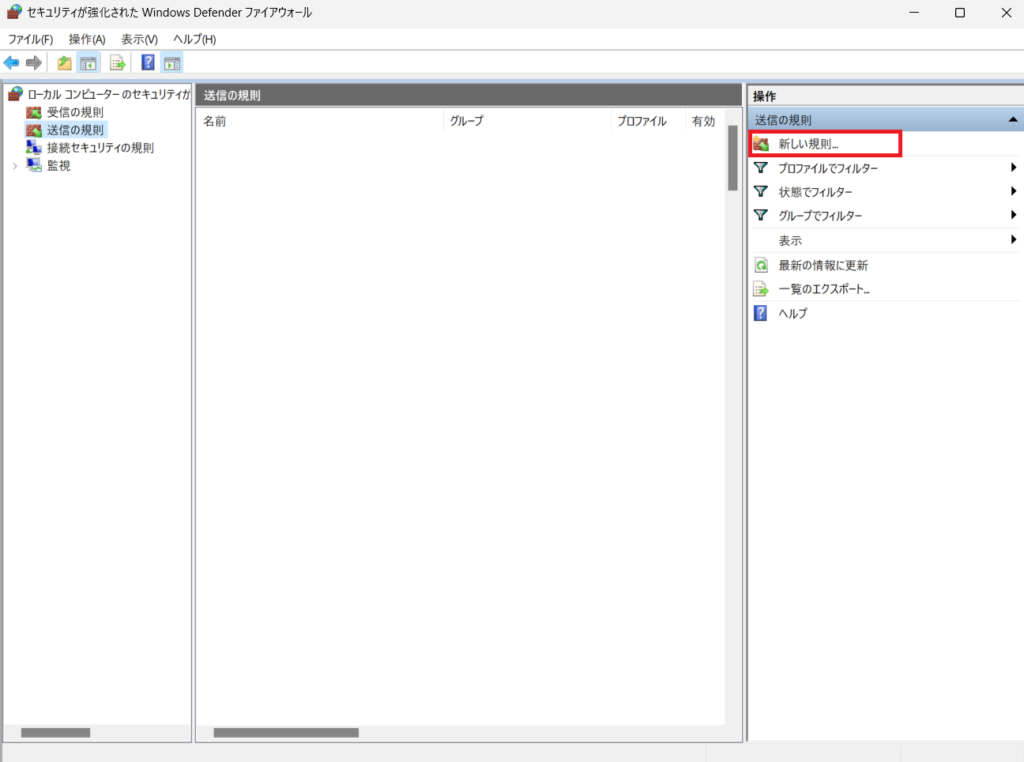
Task: Open the ファイル(F) menu
Action: pyautogui.click(x=30, y=39)
